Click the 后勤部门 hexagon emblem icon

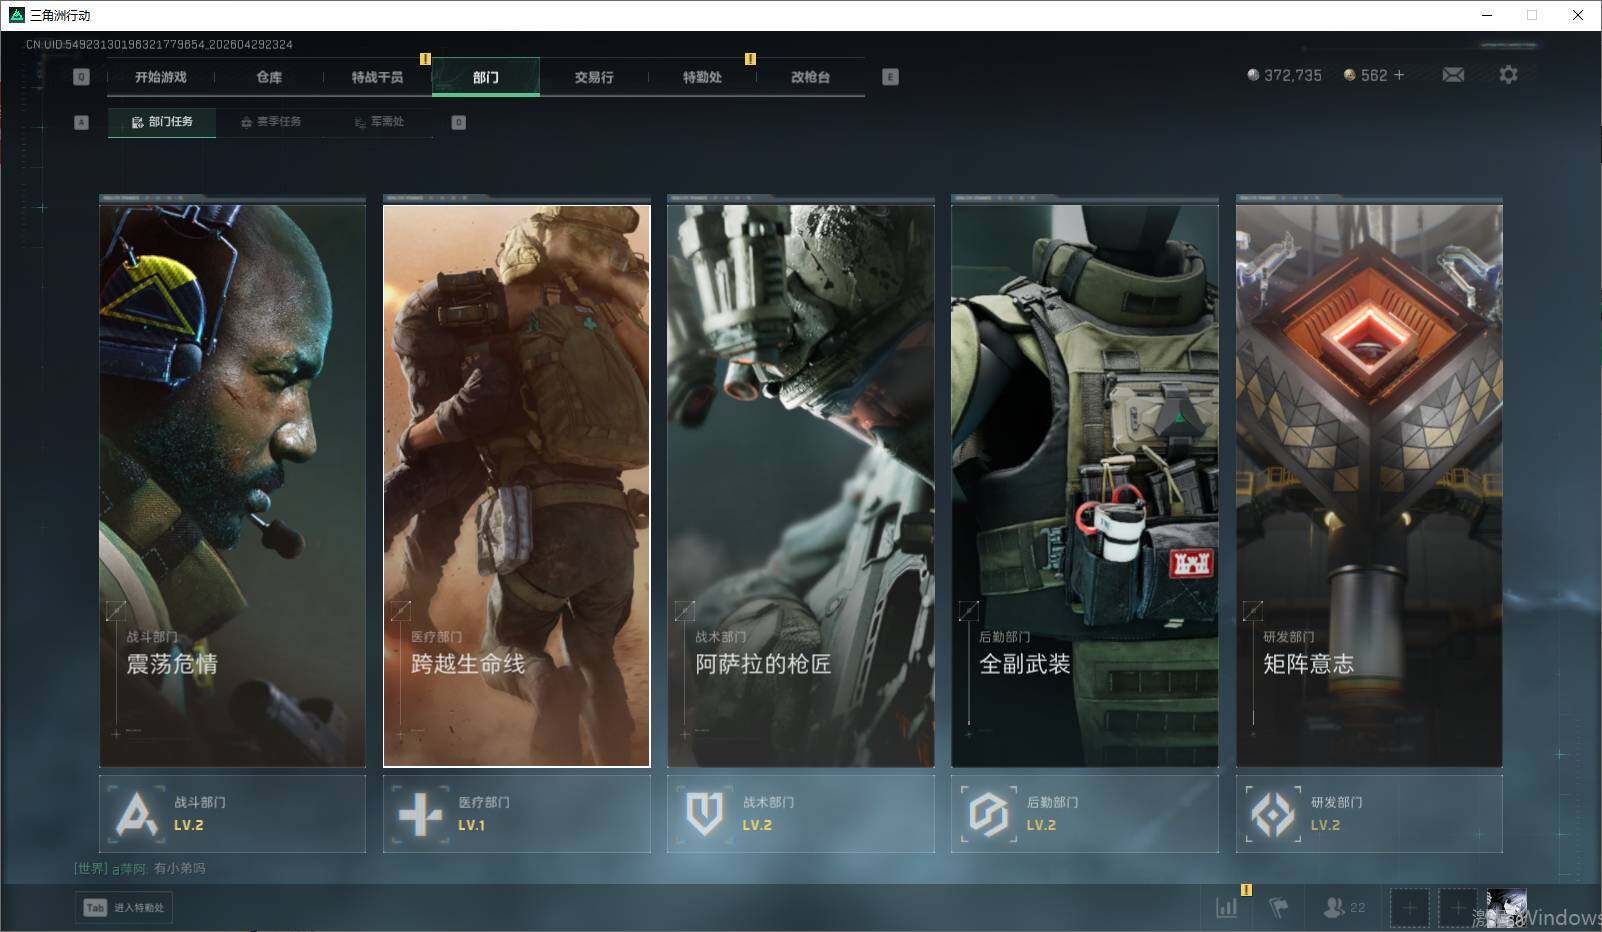pyautogui.click(x=988, y=814)
